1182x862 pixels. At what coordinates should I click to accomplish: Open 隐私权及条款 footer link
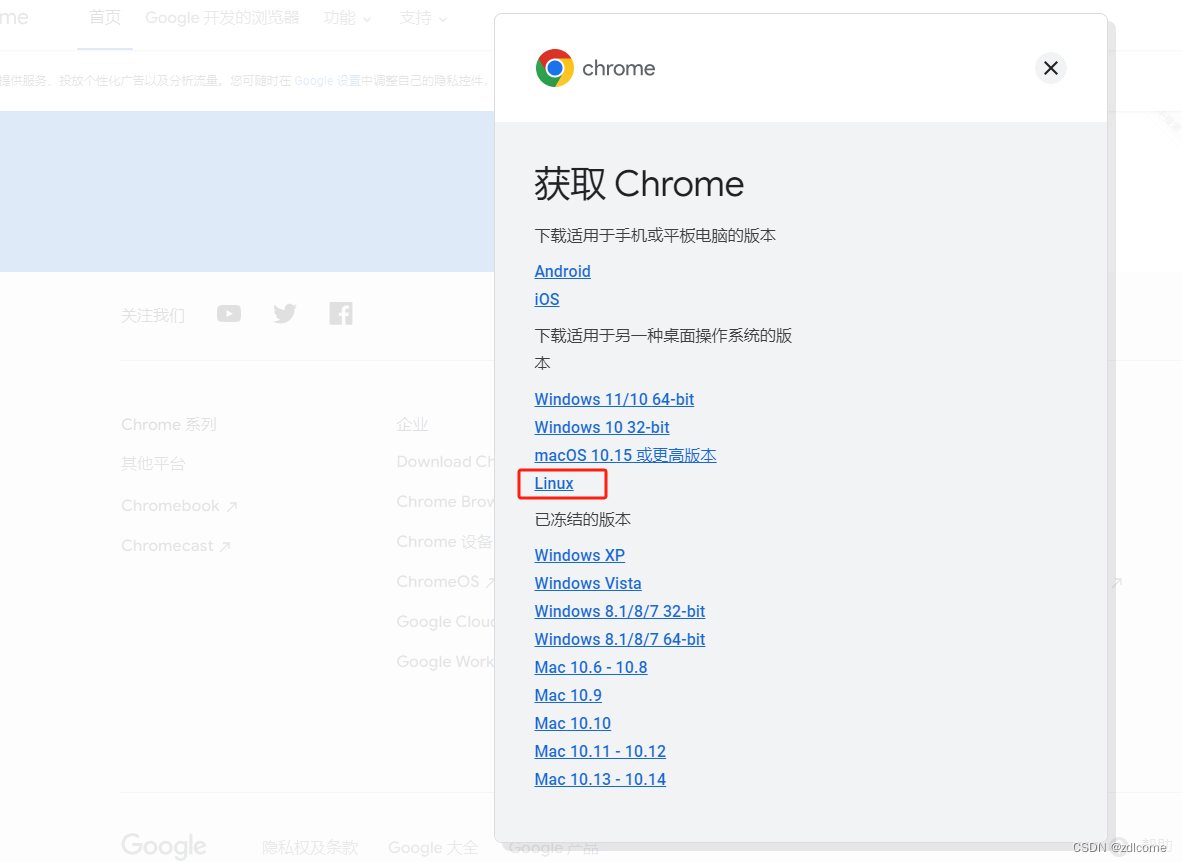[310, 848]
